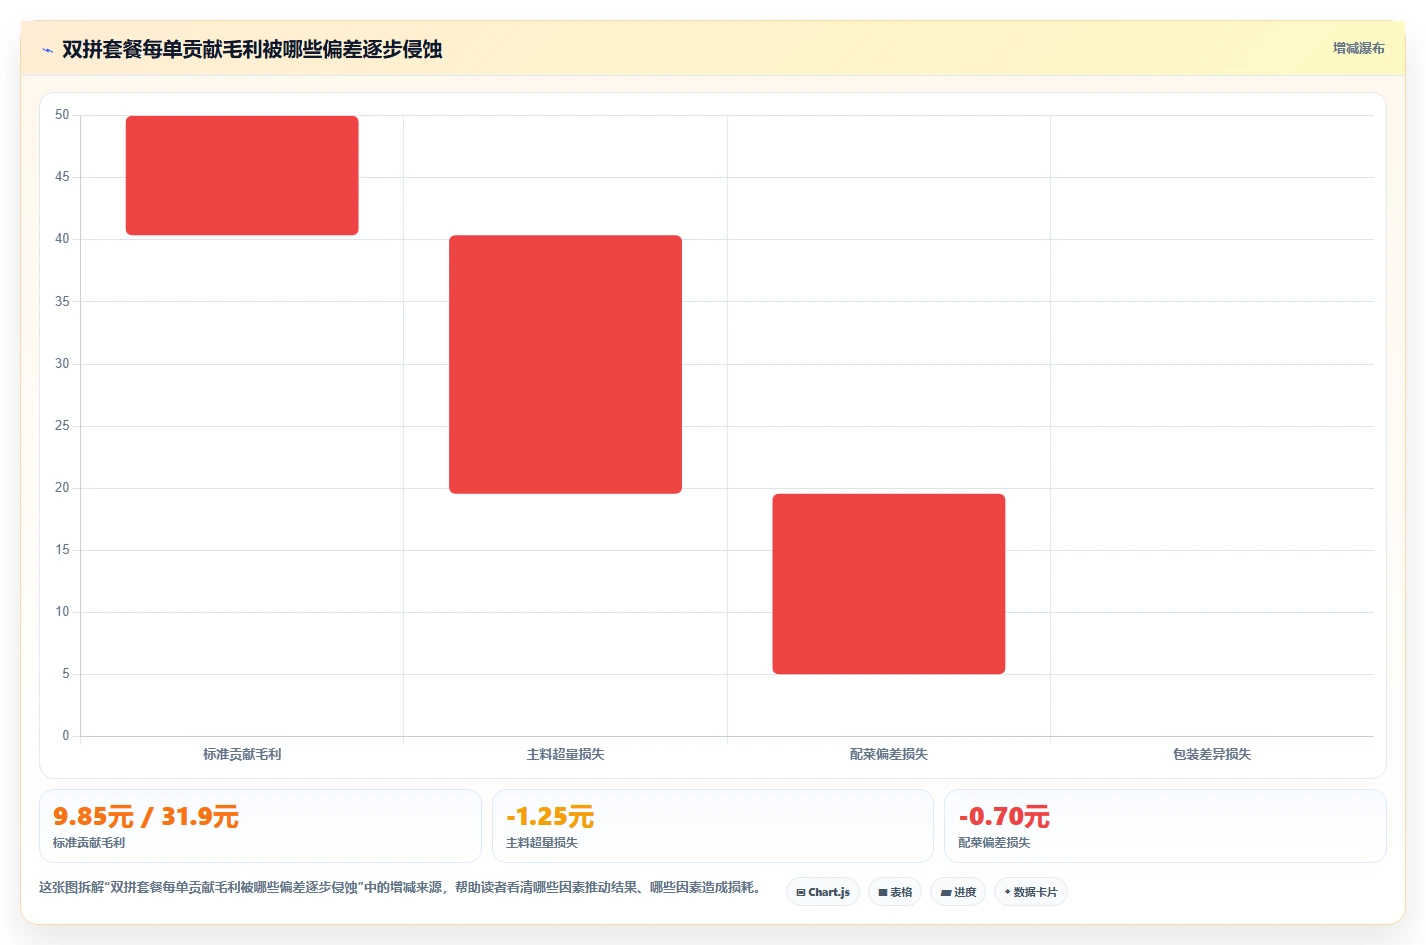Click the x-axis label 标准贡献毛利
Screen dimensions: 1426x945
pos(242,754)
